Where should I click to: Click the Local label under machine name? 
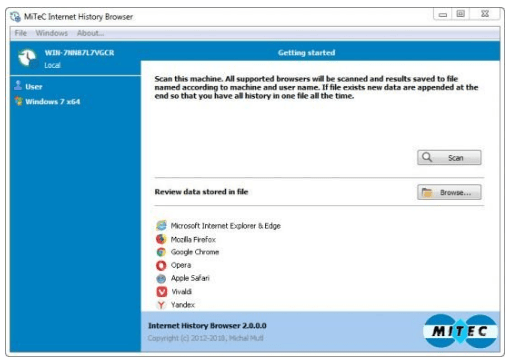click(52, 65)
